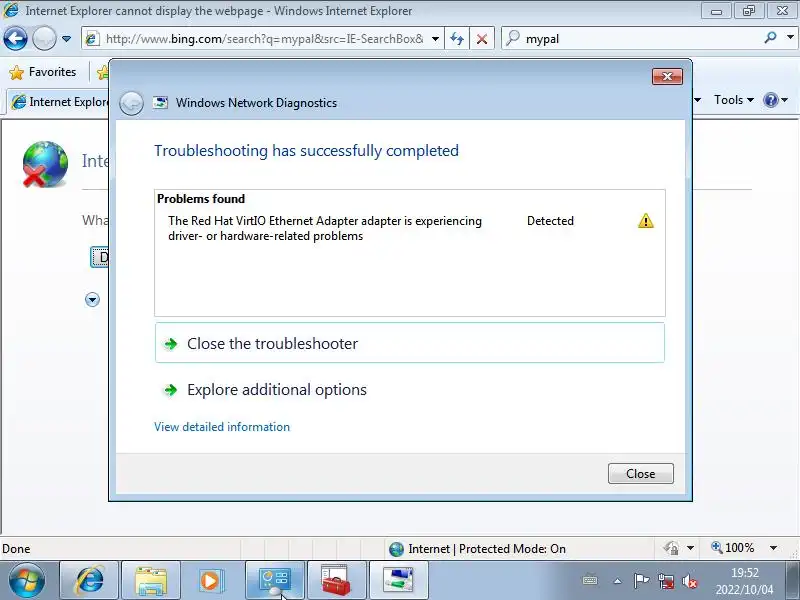Restore down the Internet Explorer window
This screenshot has height=600, width=800.
(748, 10)
